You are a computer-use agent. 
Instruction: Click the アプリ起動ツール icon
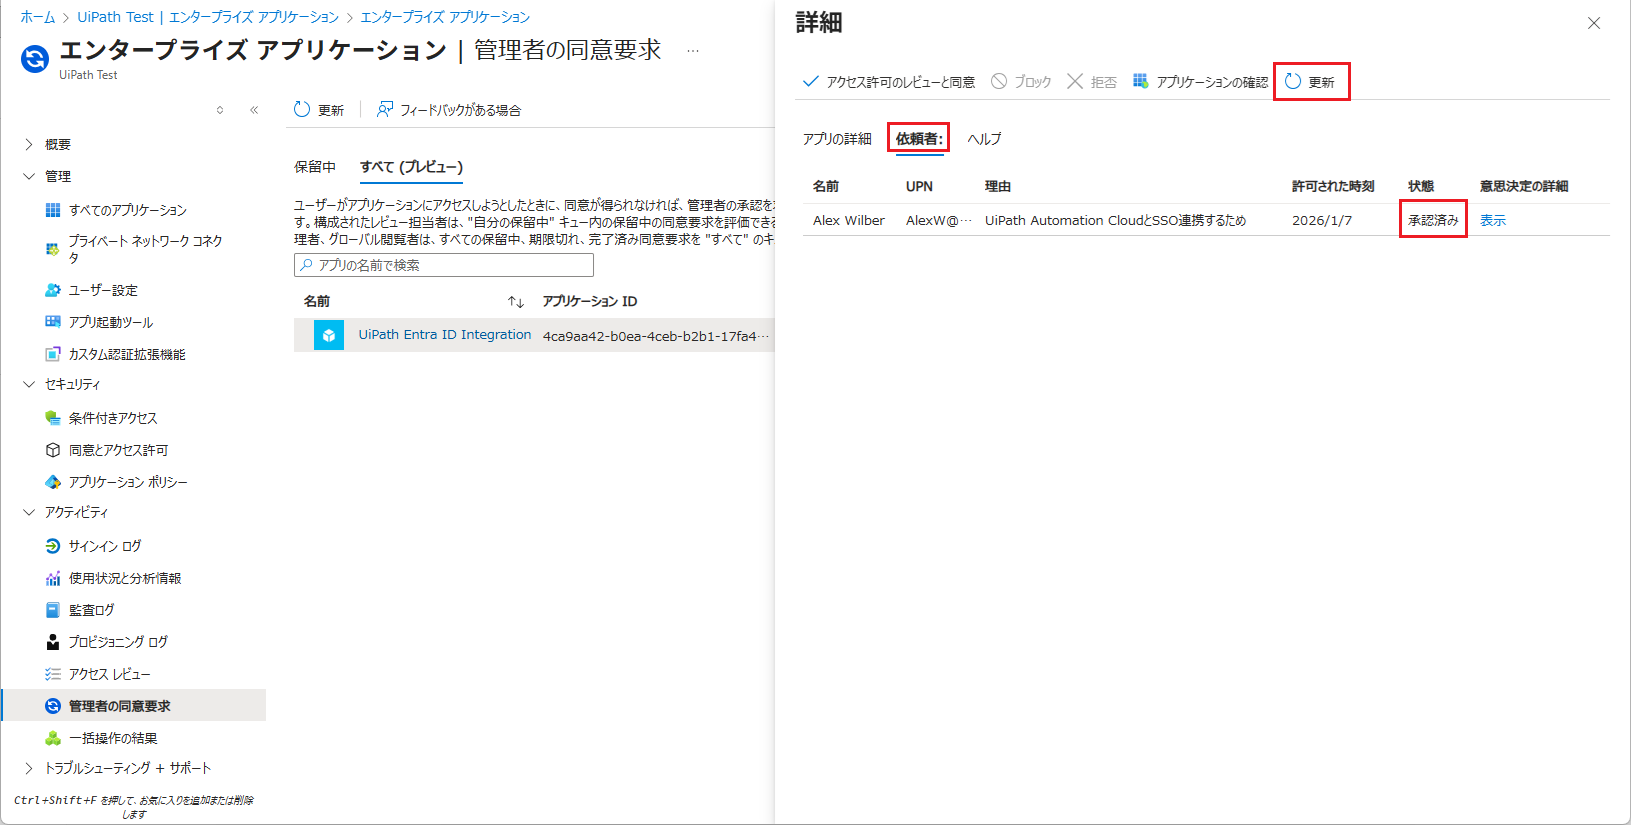pos(53,322)
